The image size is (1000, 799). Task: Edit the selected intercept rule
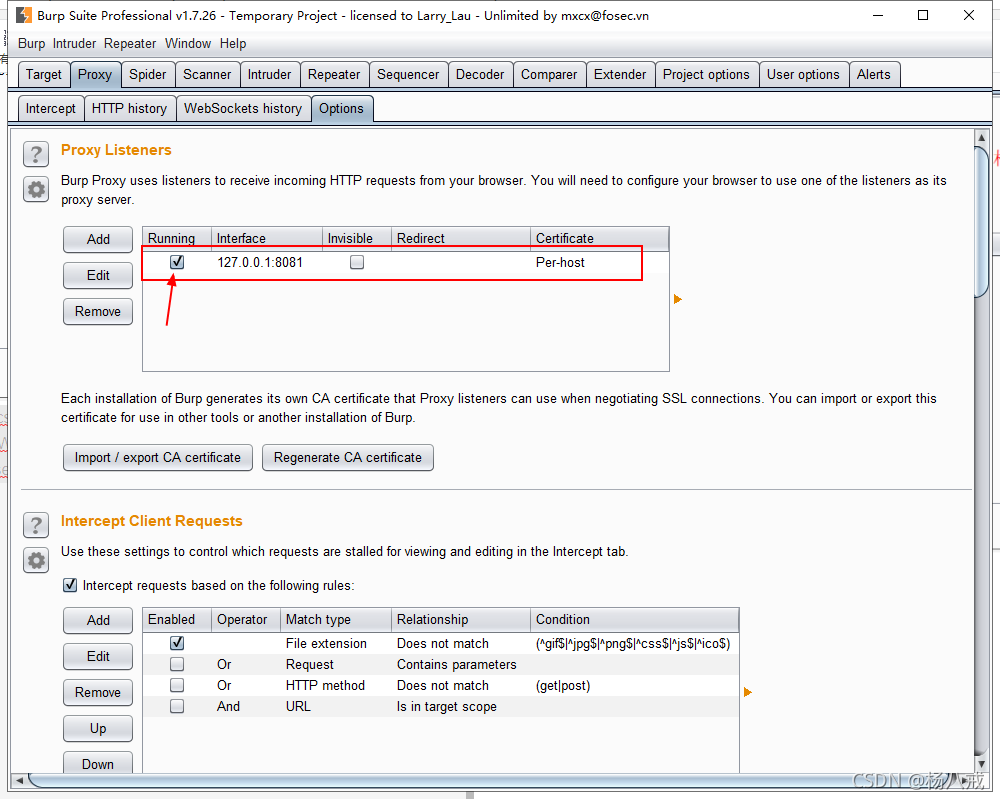(x=98, y=656)
